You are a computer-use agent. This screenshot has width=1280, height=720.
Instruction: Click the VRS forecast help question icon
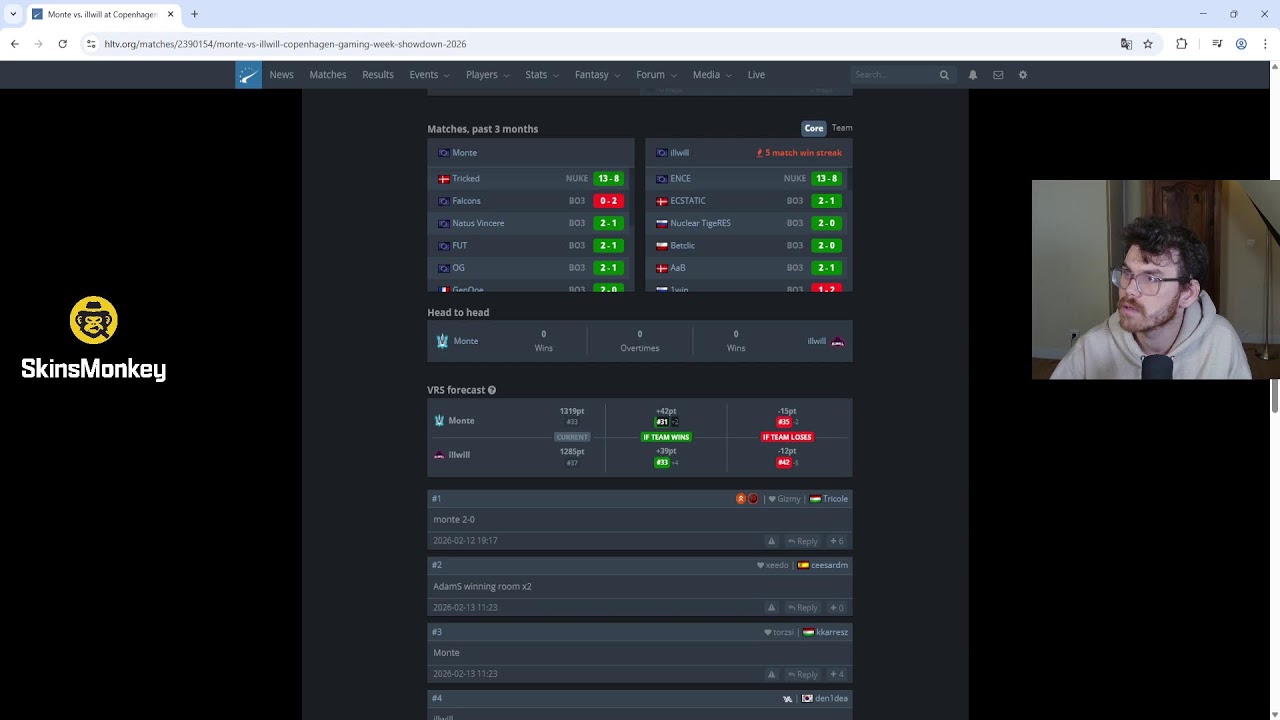click(492, 390)
